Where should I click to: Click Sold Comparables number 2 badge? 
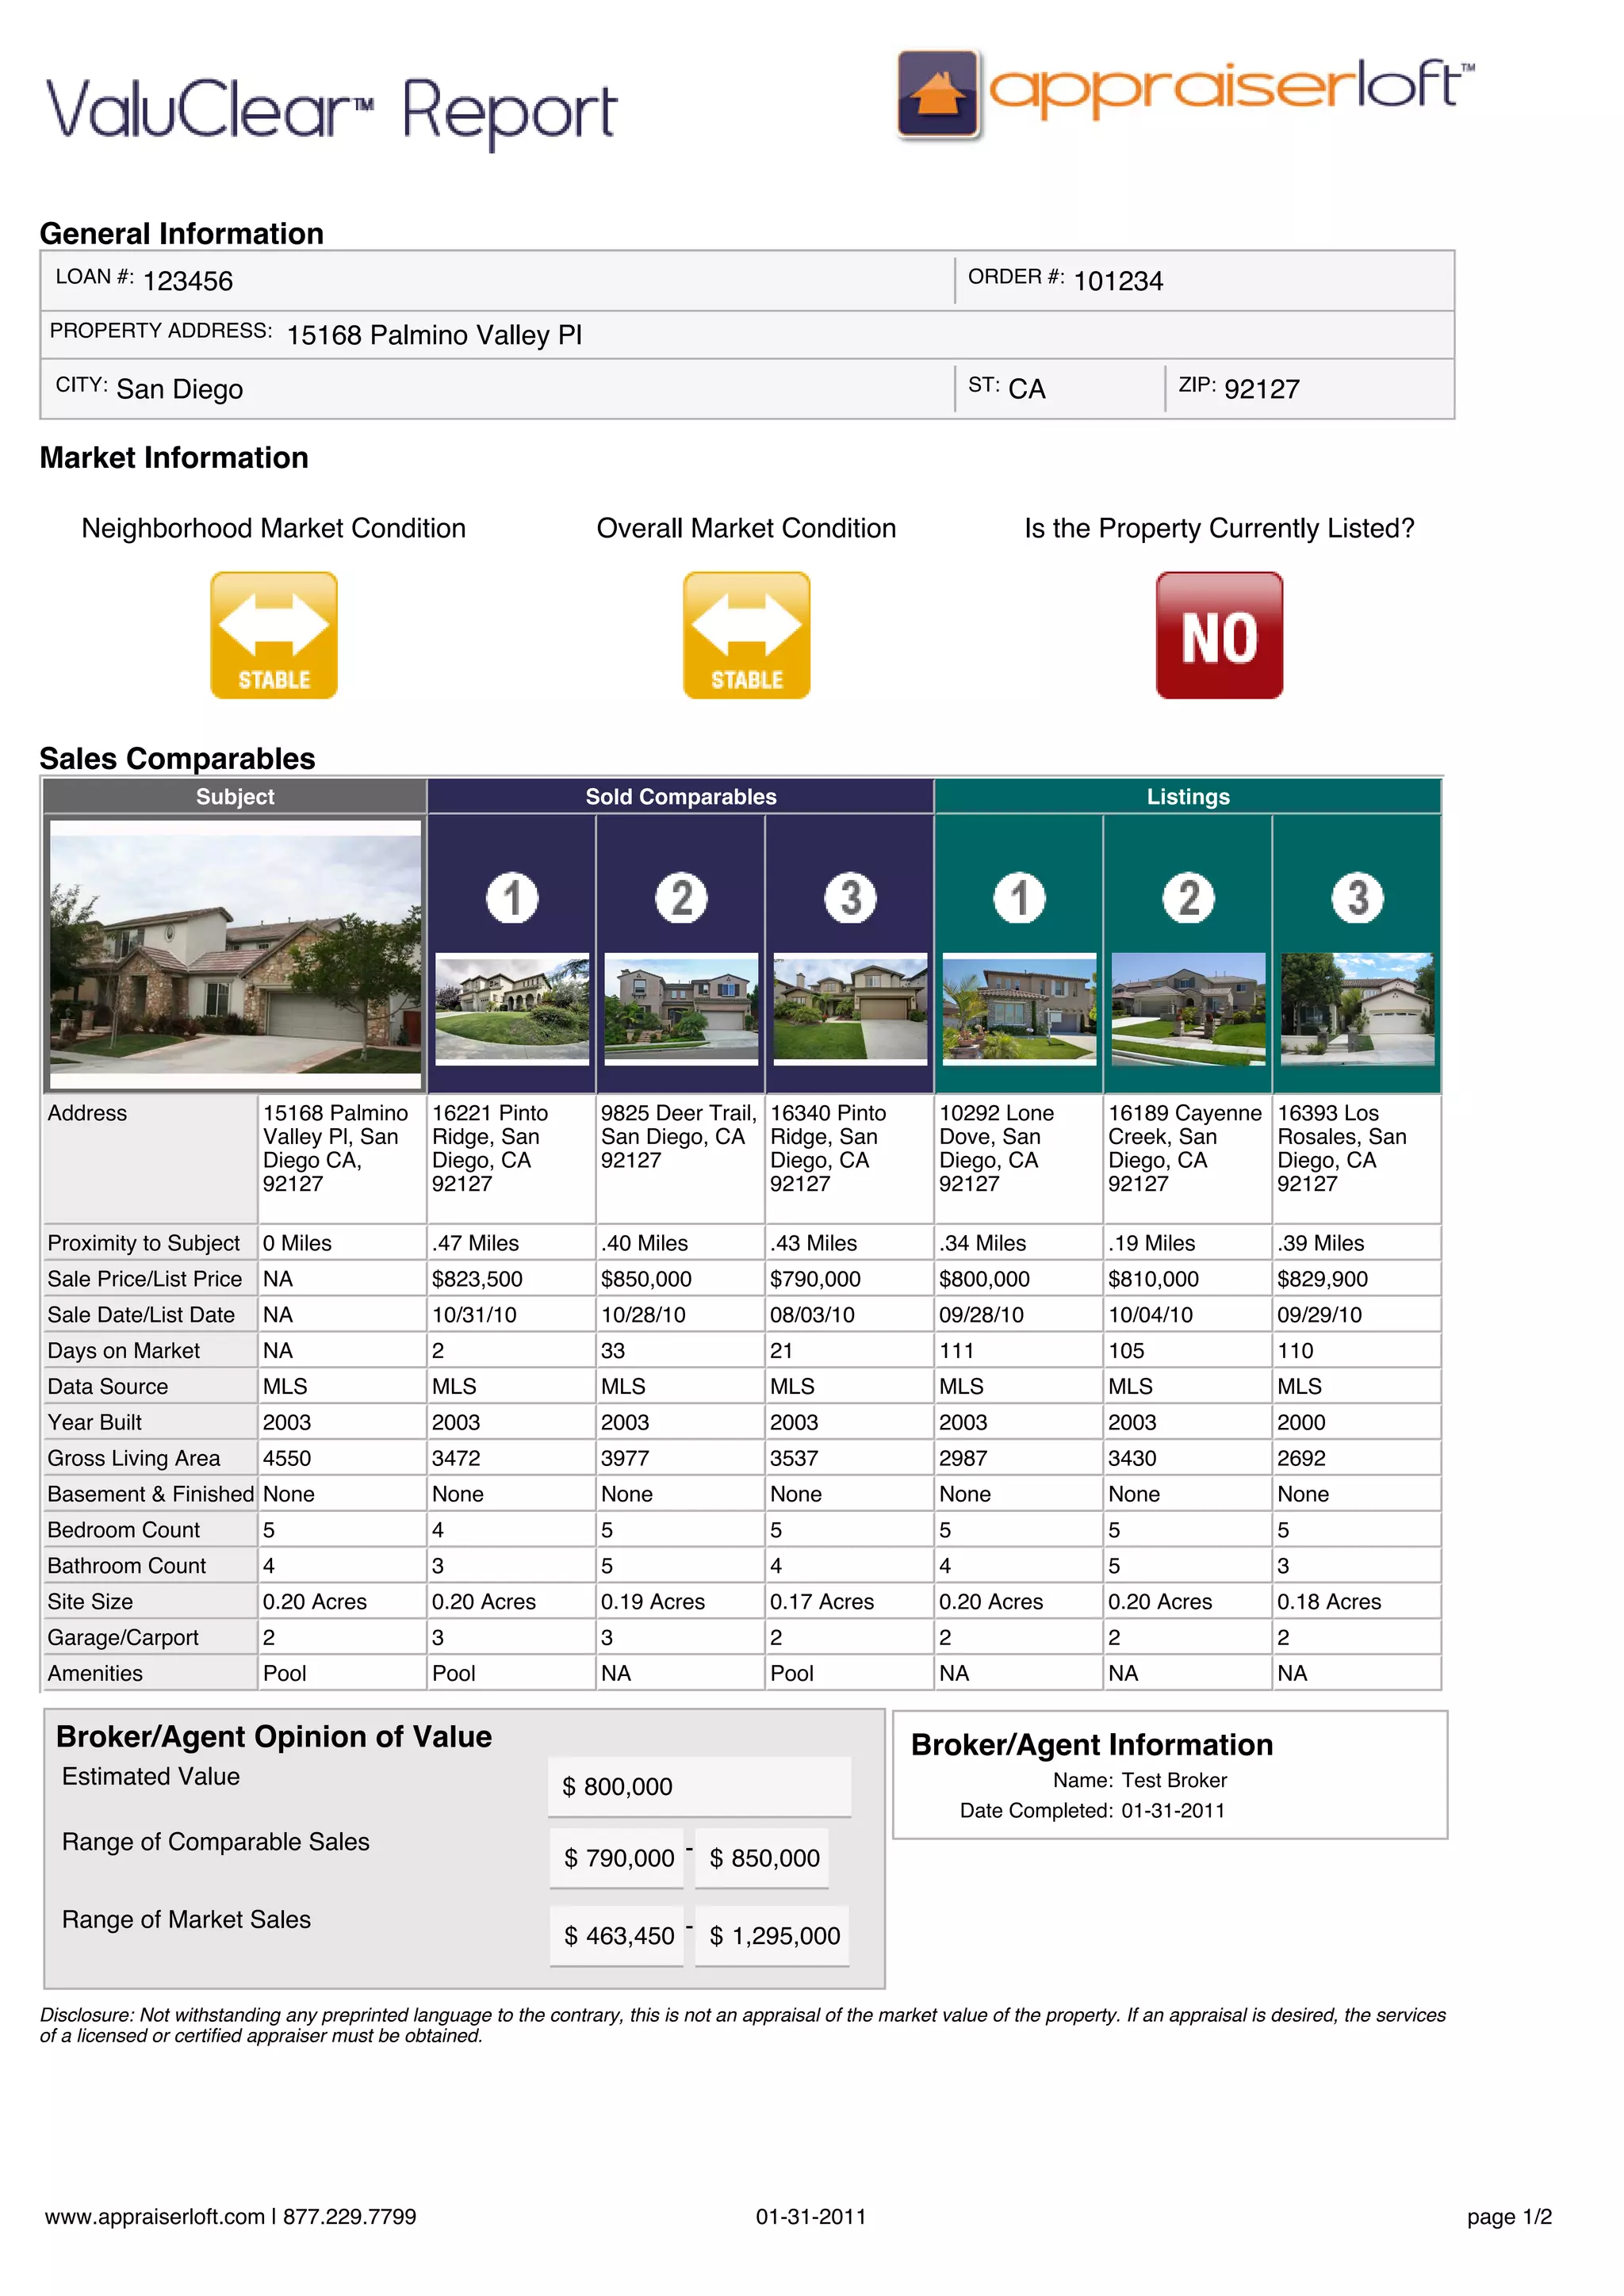click(681, 897)
